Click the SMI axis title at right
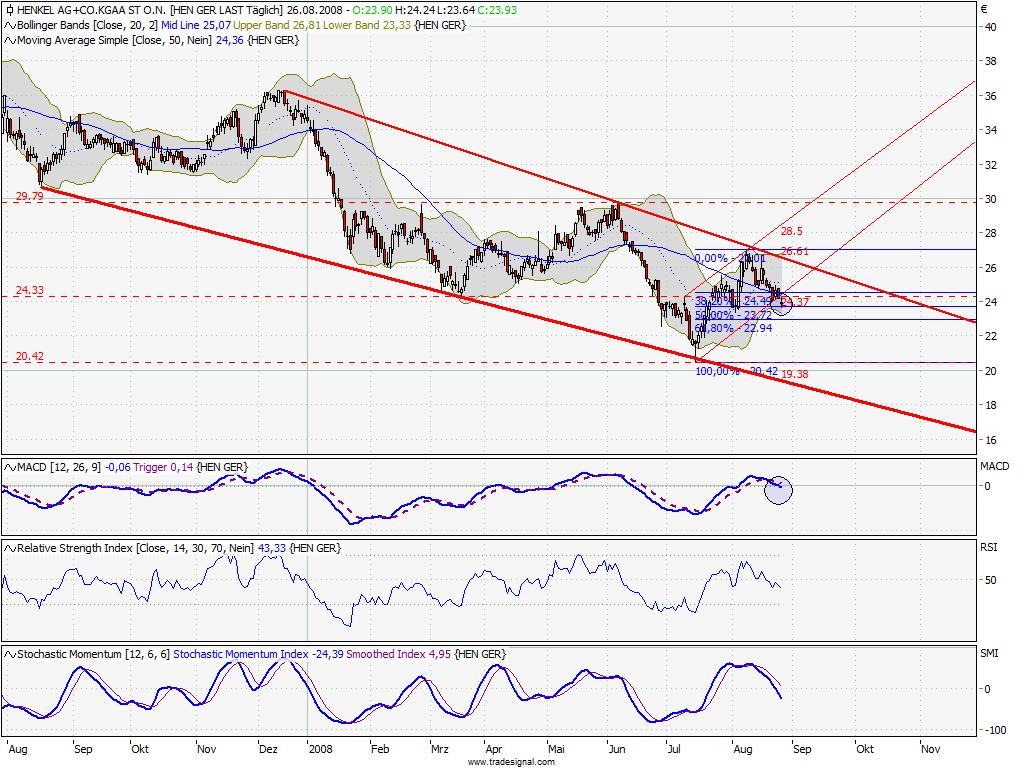 989,653
